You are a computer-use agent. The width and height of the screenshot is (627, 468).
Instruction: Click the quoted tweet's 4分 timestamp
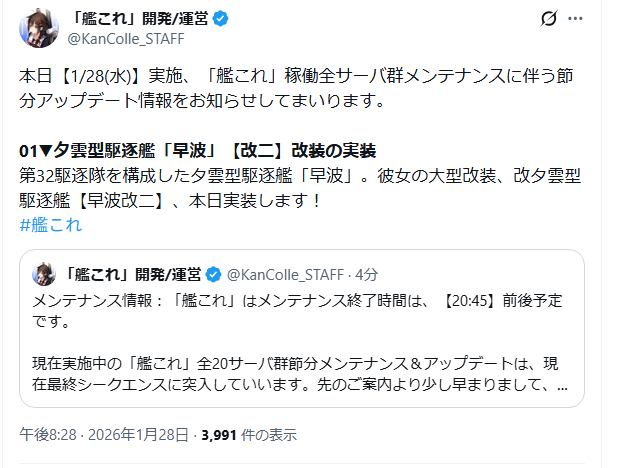(x=367, y=274)
